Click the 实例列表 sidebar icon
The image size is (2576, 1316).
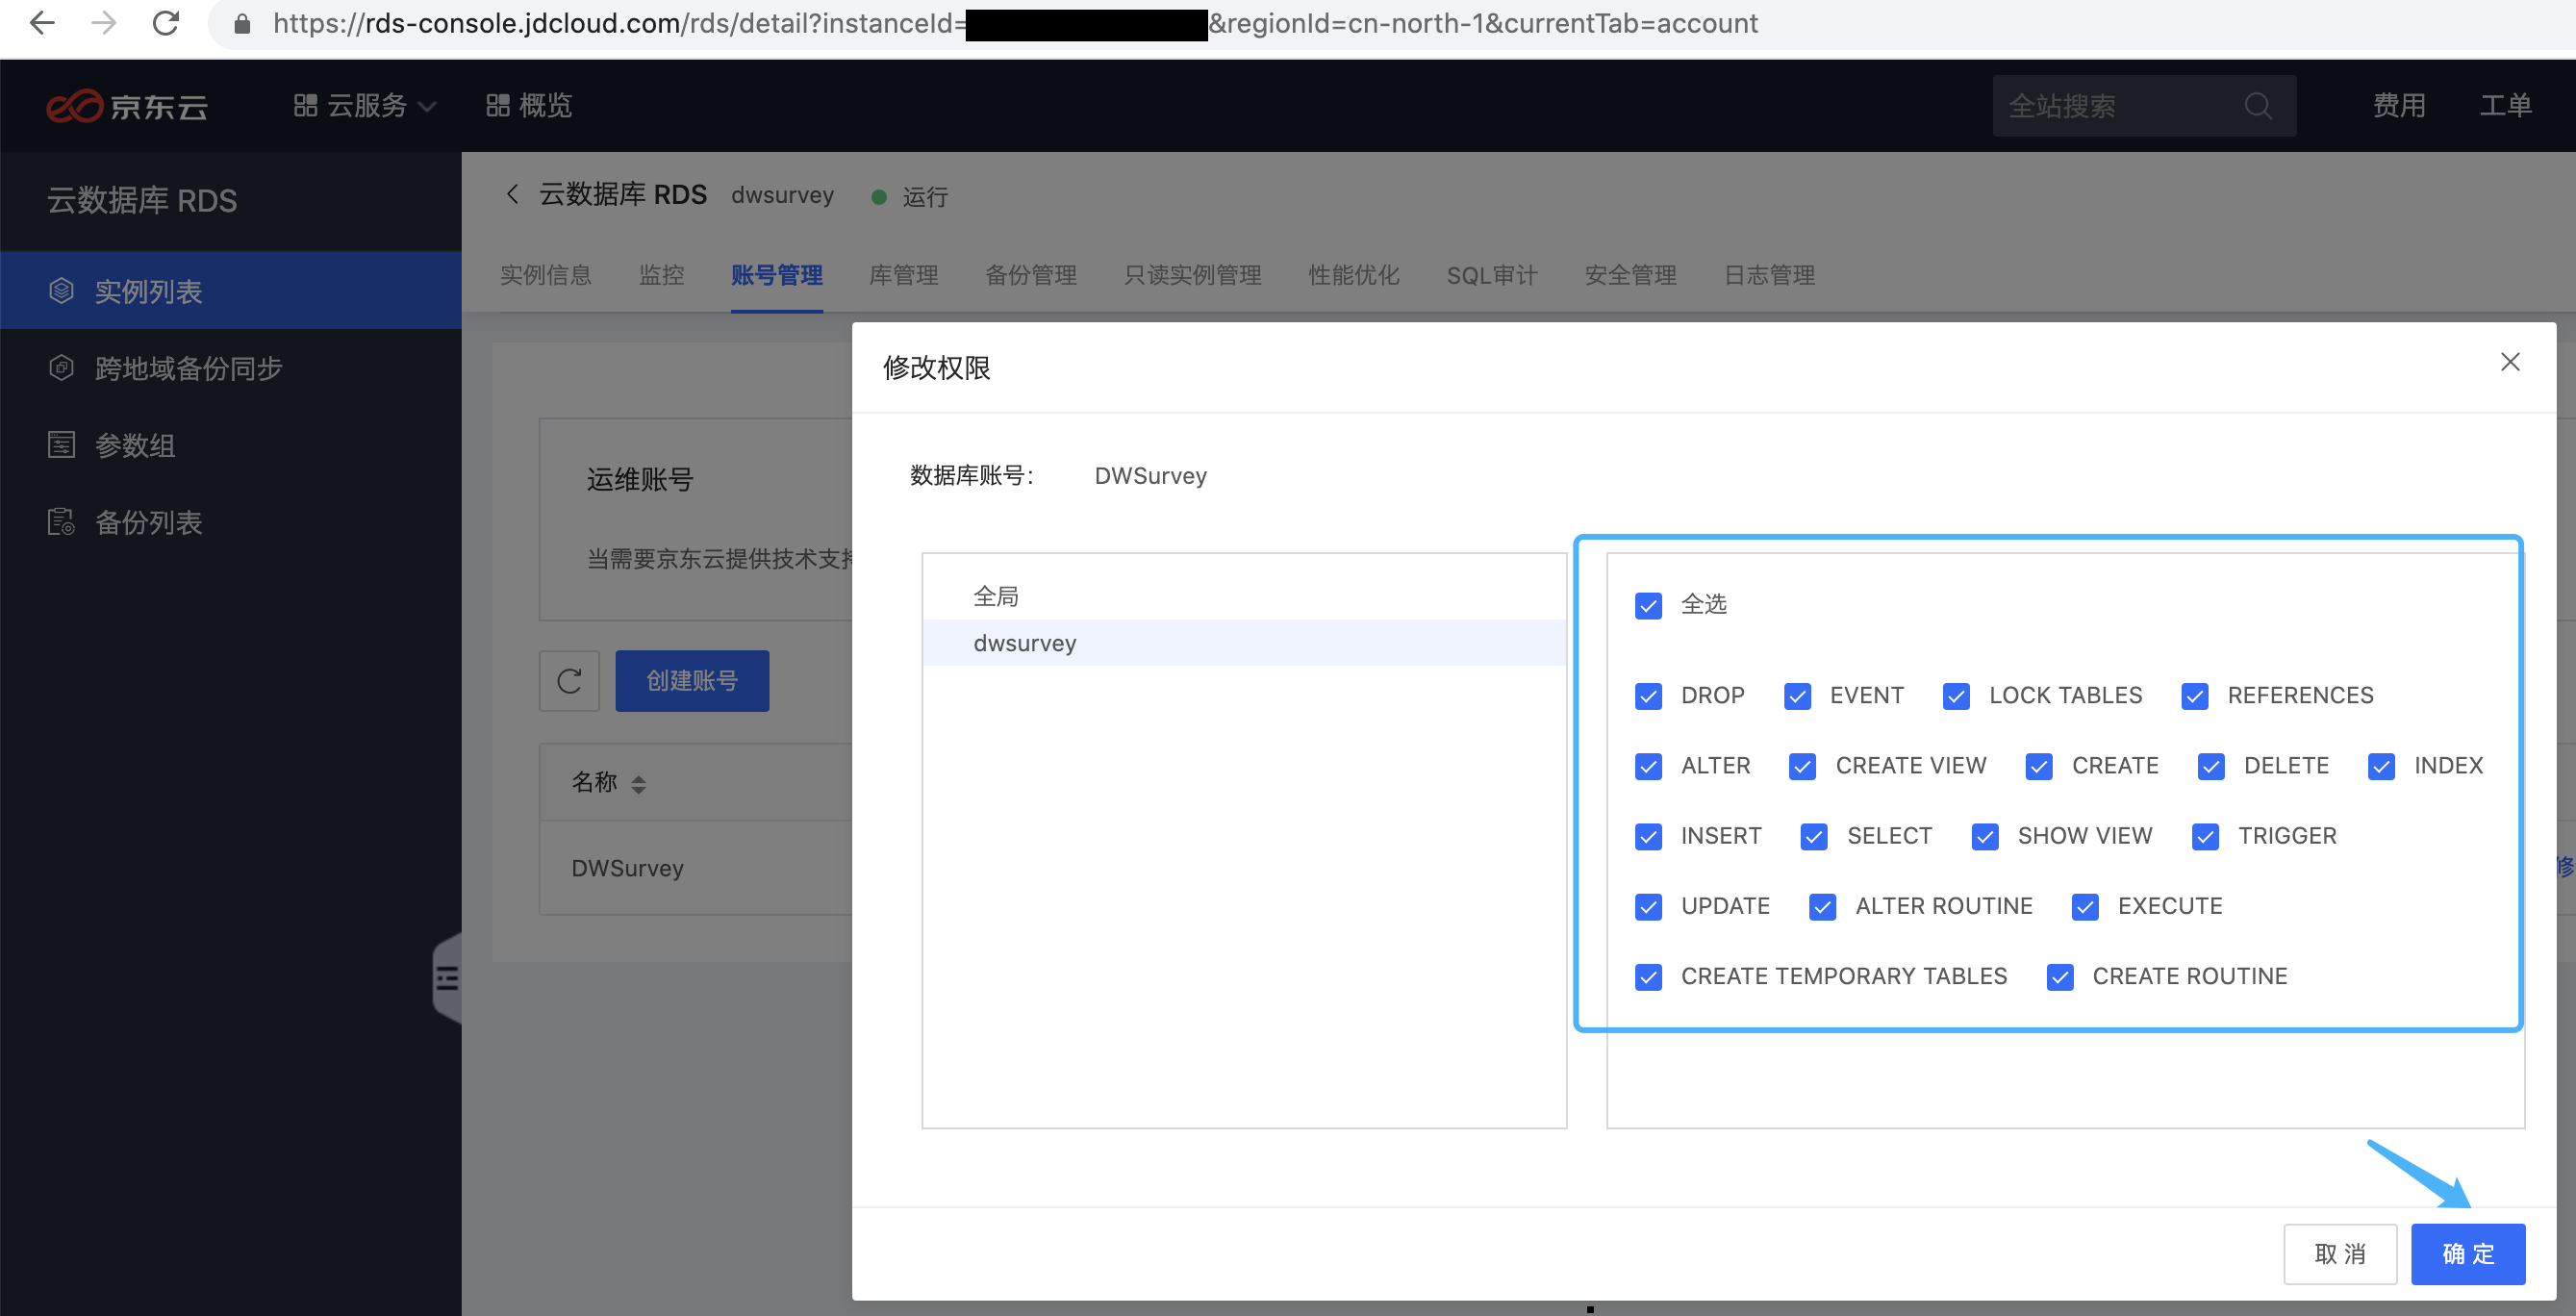(61, 291)
